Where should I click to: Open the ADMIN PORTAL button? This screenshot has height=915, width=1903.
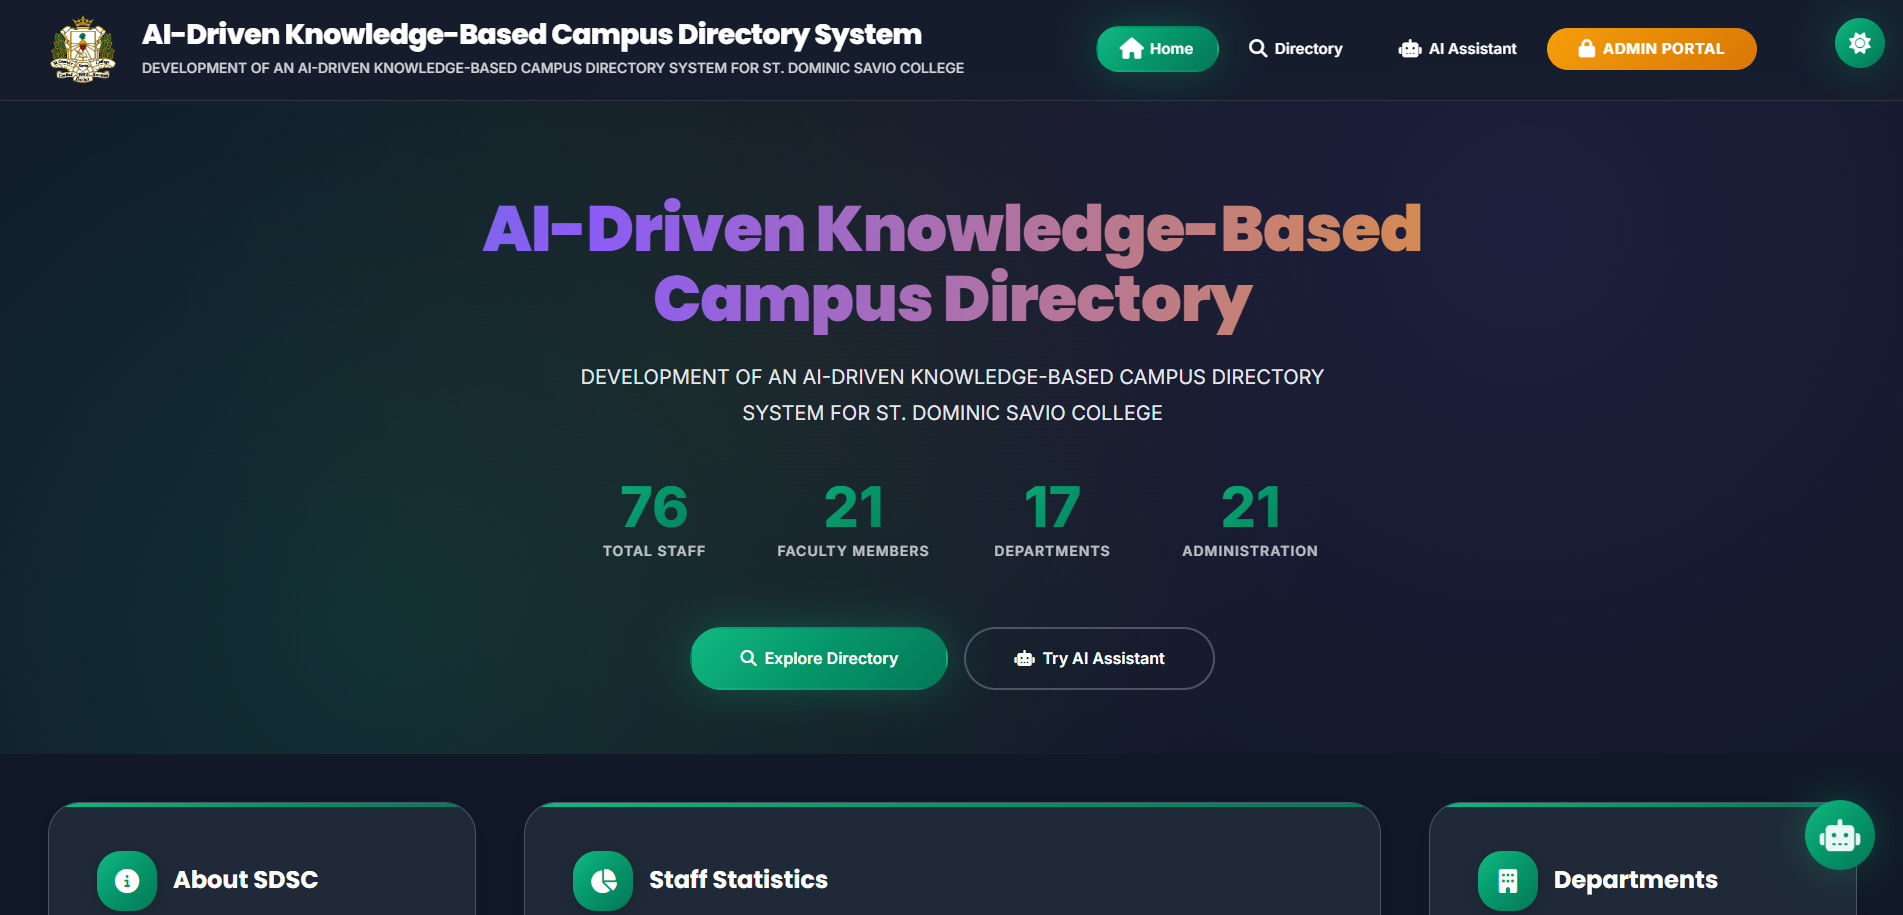click(x=1651, y=49)
